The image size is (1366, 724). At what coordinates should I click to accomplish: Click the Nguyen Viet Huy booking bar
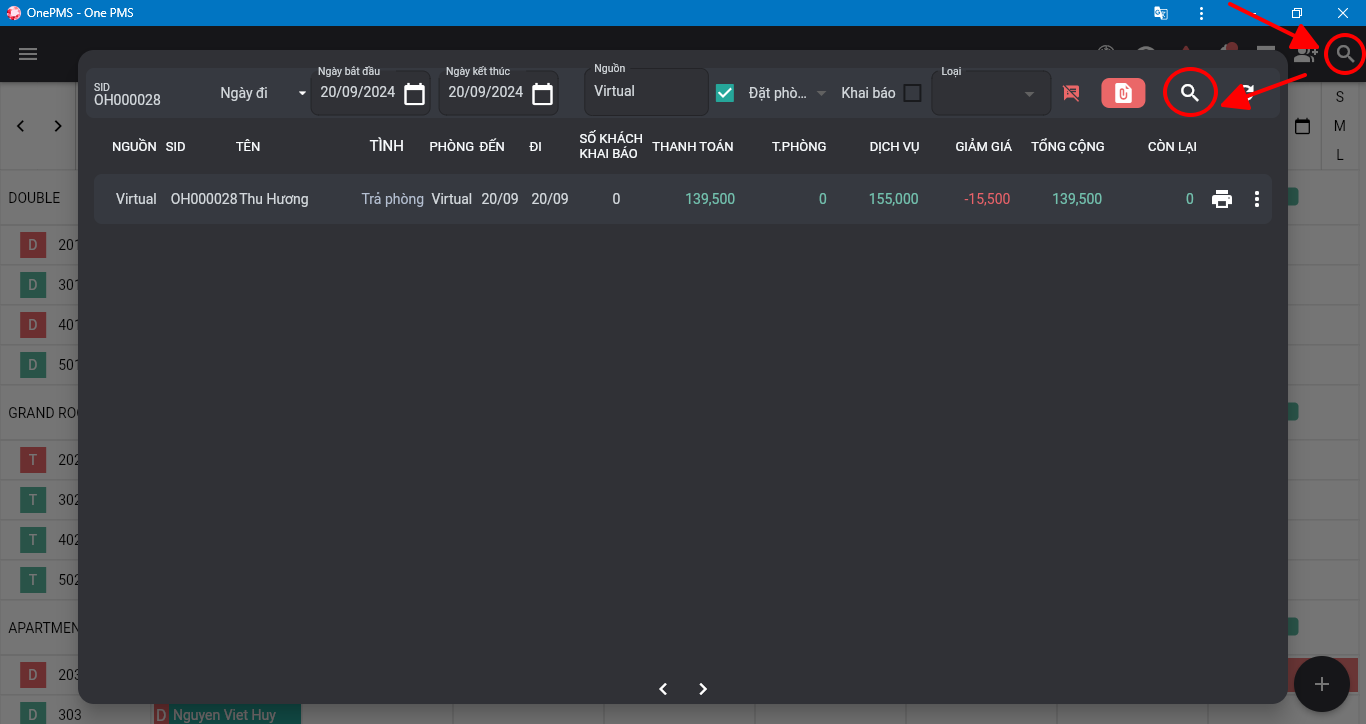click(227, 714)
